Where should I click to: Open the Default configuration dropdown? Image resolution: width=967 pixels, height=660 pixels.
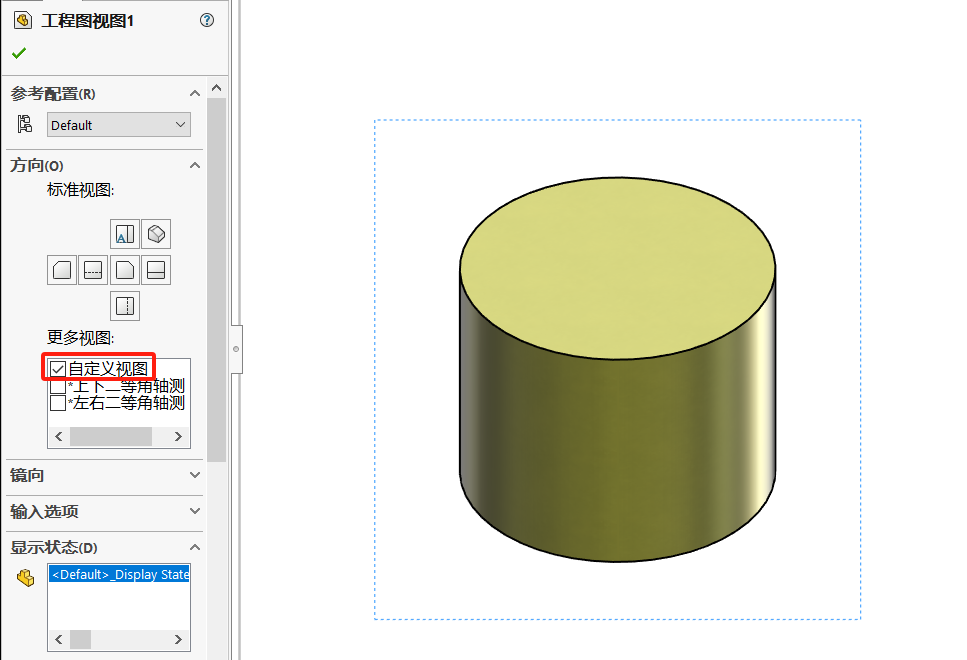tap(118, 125)
